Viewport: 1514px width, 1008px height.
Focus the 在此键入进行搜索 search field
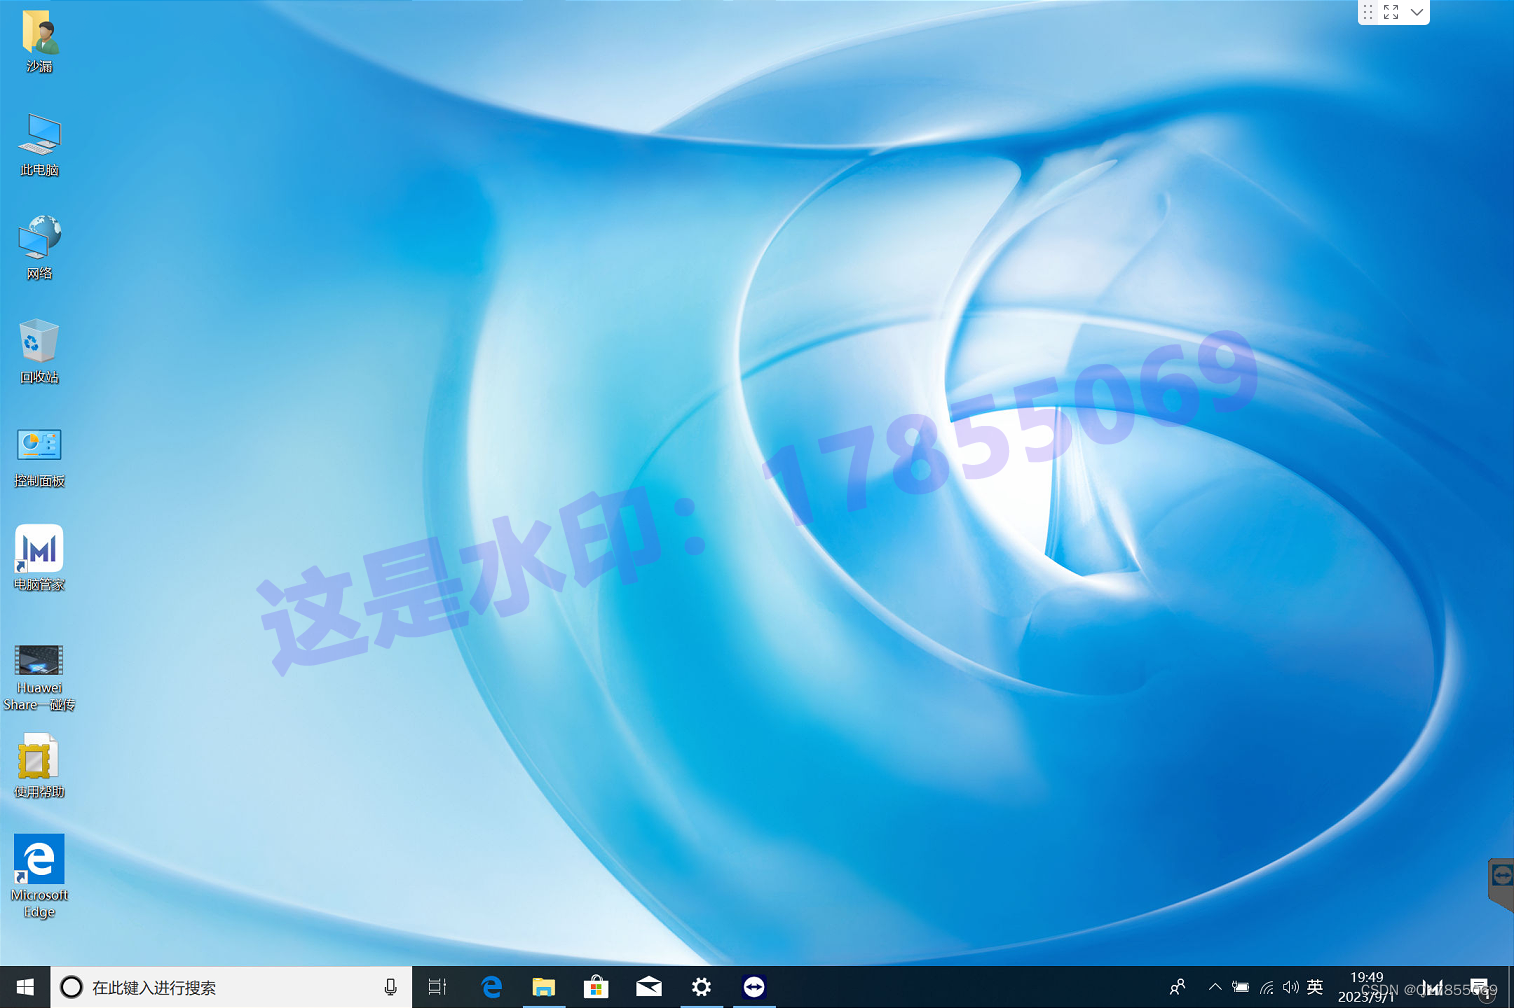click(x=231, y=987)
